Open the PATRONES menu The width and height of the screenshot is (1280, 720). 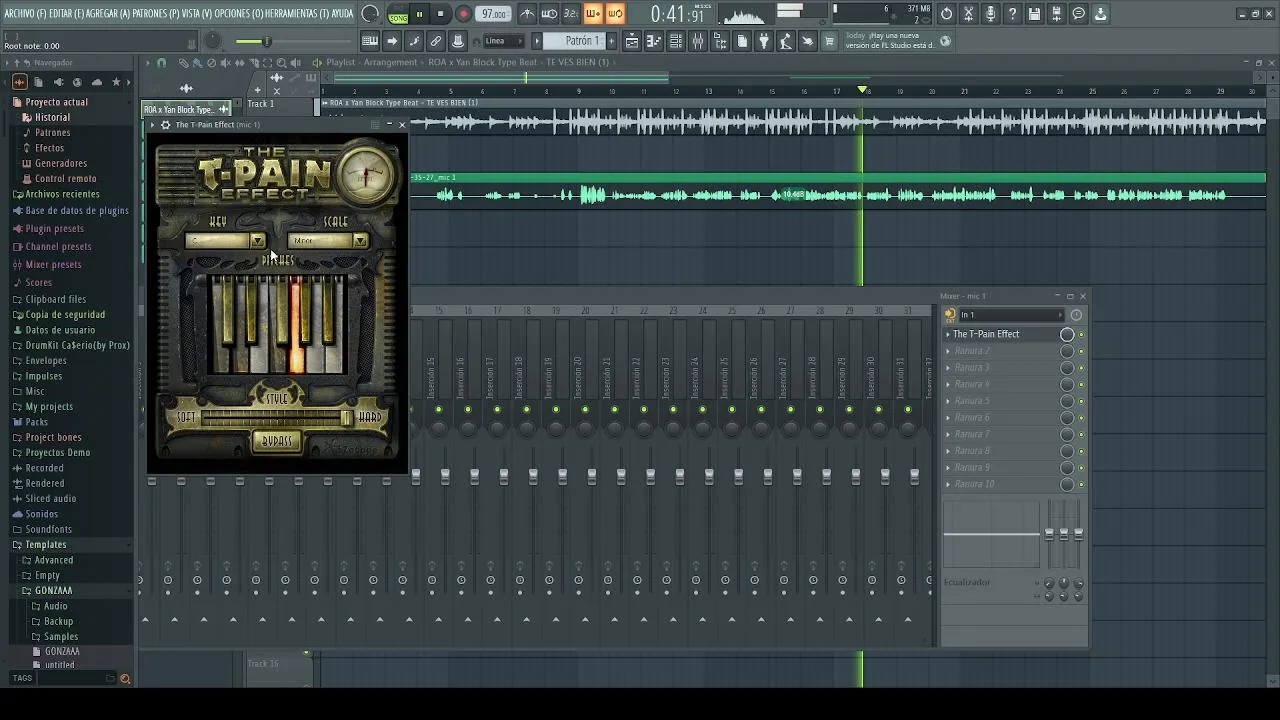coord(156,14)
